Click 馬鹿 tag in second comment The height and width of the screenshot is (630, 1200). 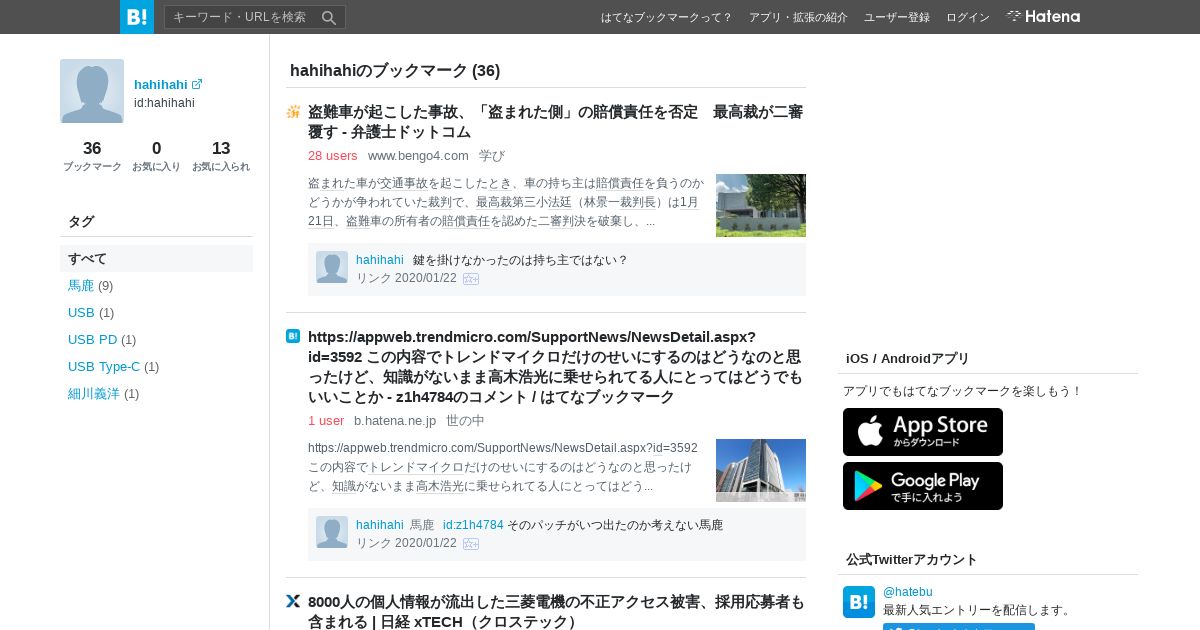[x=422, y=525]
